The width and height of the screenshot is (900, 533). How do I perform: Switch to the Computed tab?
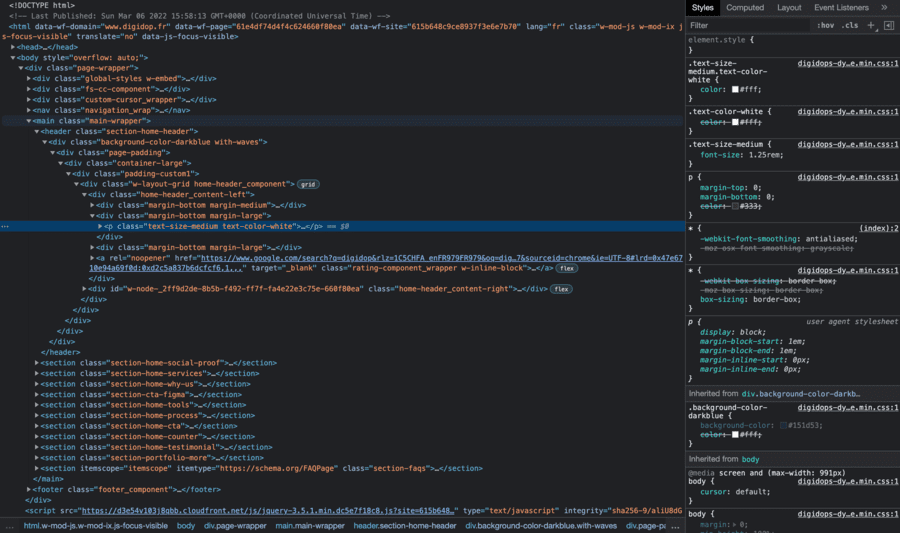(745, 7)
